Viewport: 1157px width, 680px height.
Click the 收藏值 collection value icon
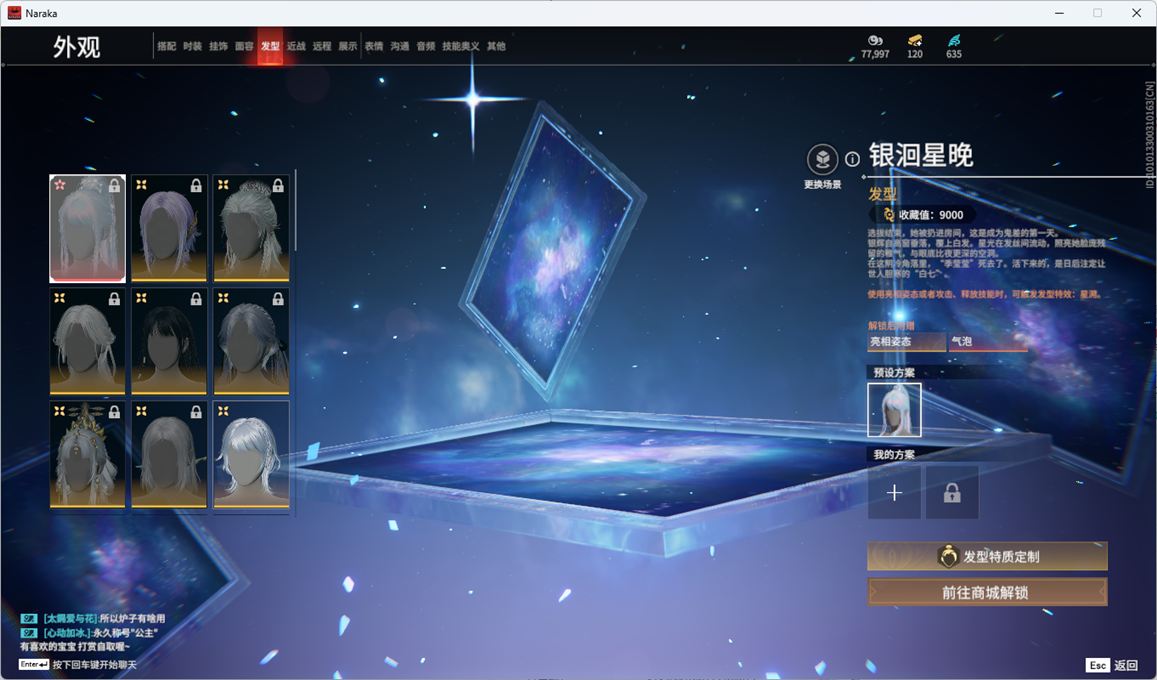point(888,215)
